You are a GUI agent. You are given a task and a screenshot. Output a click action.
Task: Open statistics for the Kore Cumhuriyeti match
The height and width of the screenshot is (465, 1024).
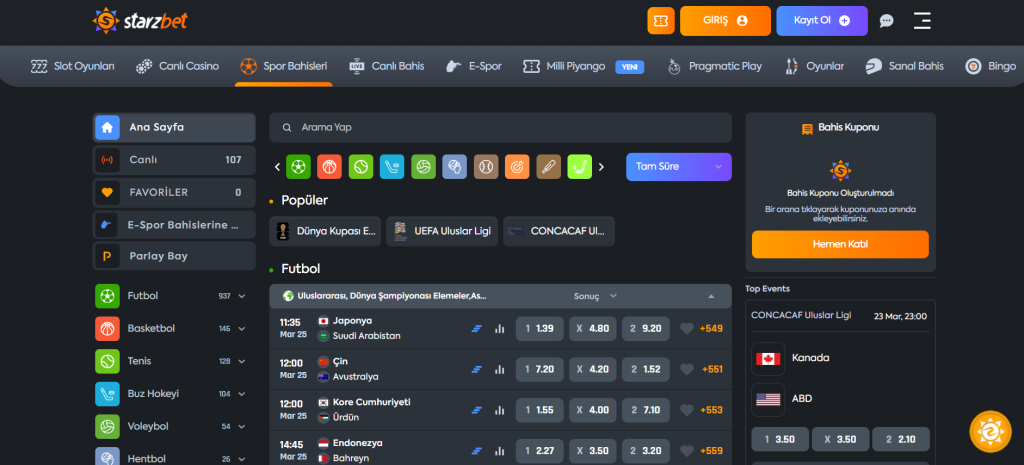click(x=500, y=410)
